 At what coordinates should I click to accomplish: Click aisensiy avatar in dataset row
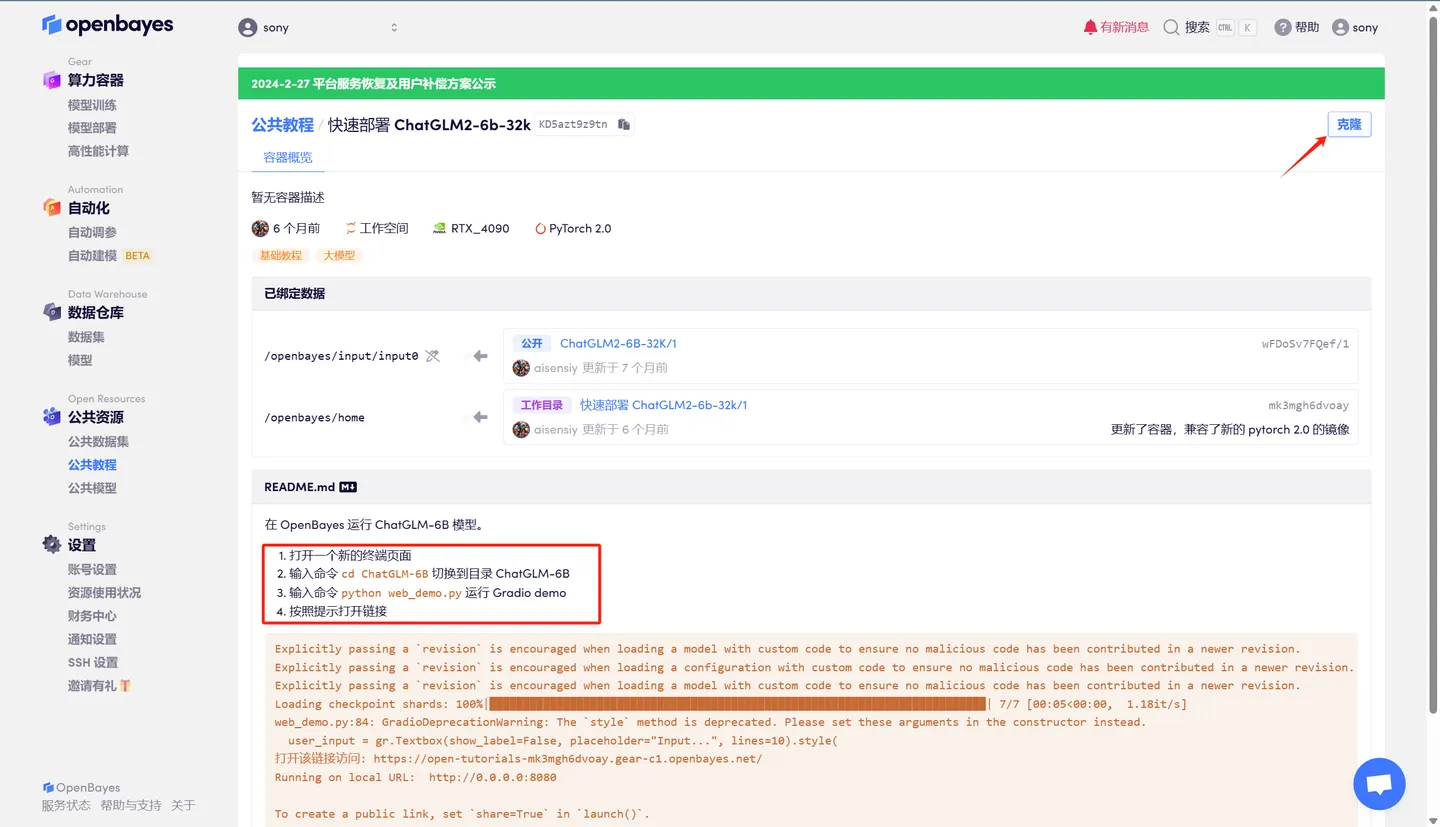521,368
